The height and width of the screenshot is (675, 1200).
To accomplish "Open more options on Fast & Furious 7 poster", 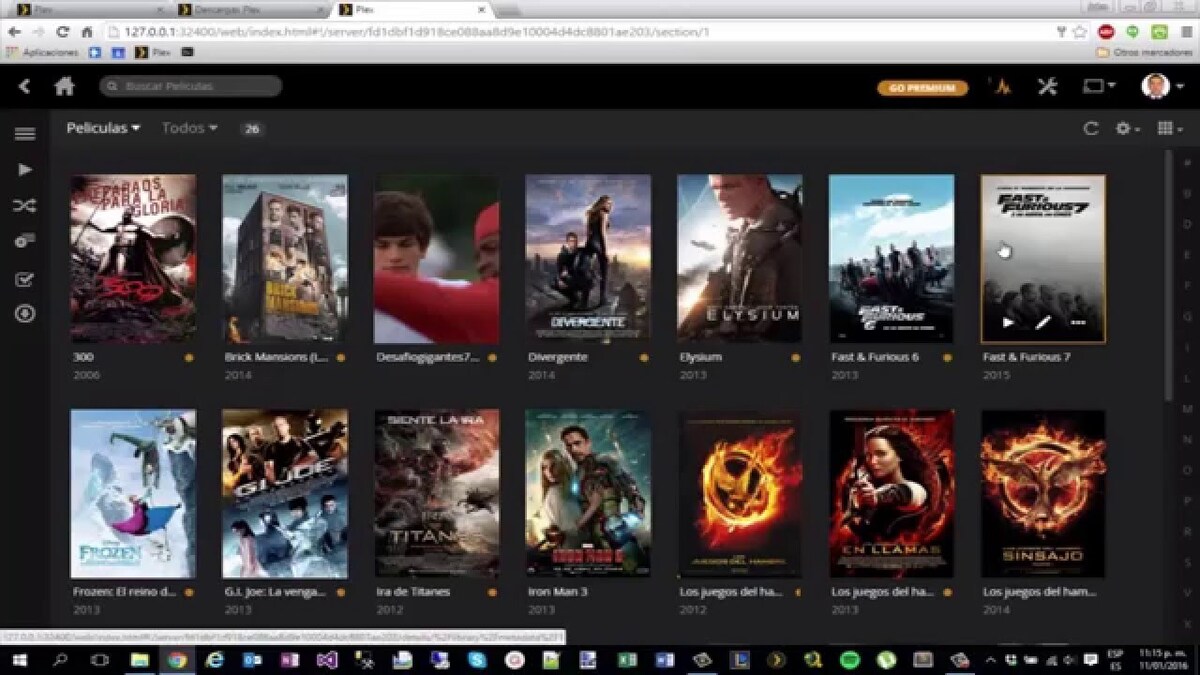I will point(1076,322).
